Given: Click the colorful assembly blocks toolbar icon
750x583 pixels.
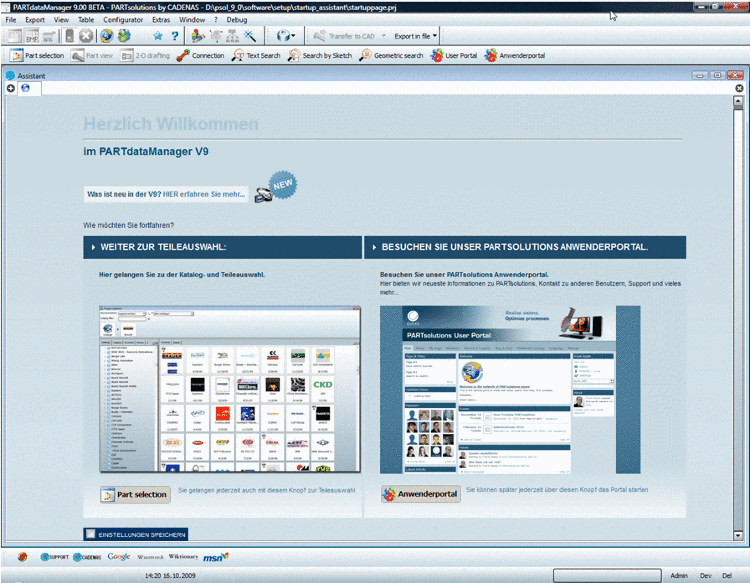Looking at the screenshot, I should coord(198,36).
